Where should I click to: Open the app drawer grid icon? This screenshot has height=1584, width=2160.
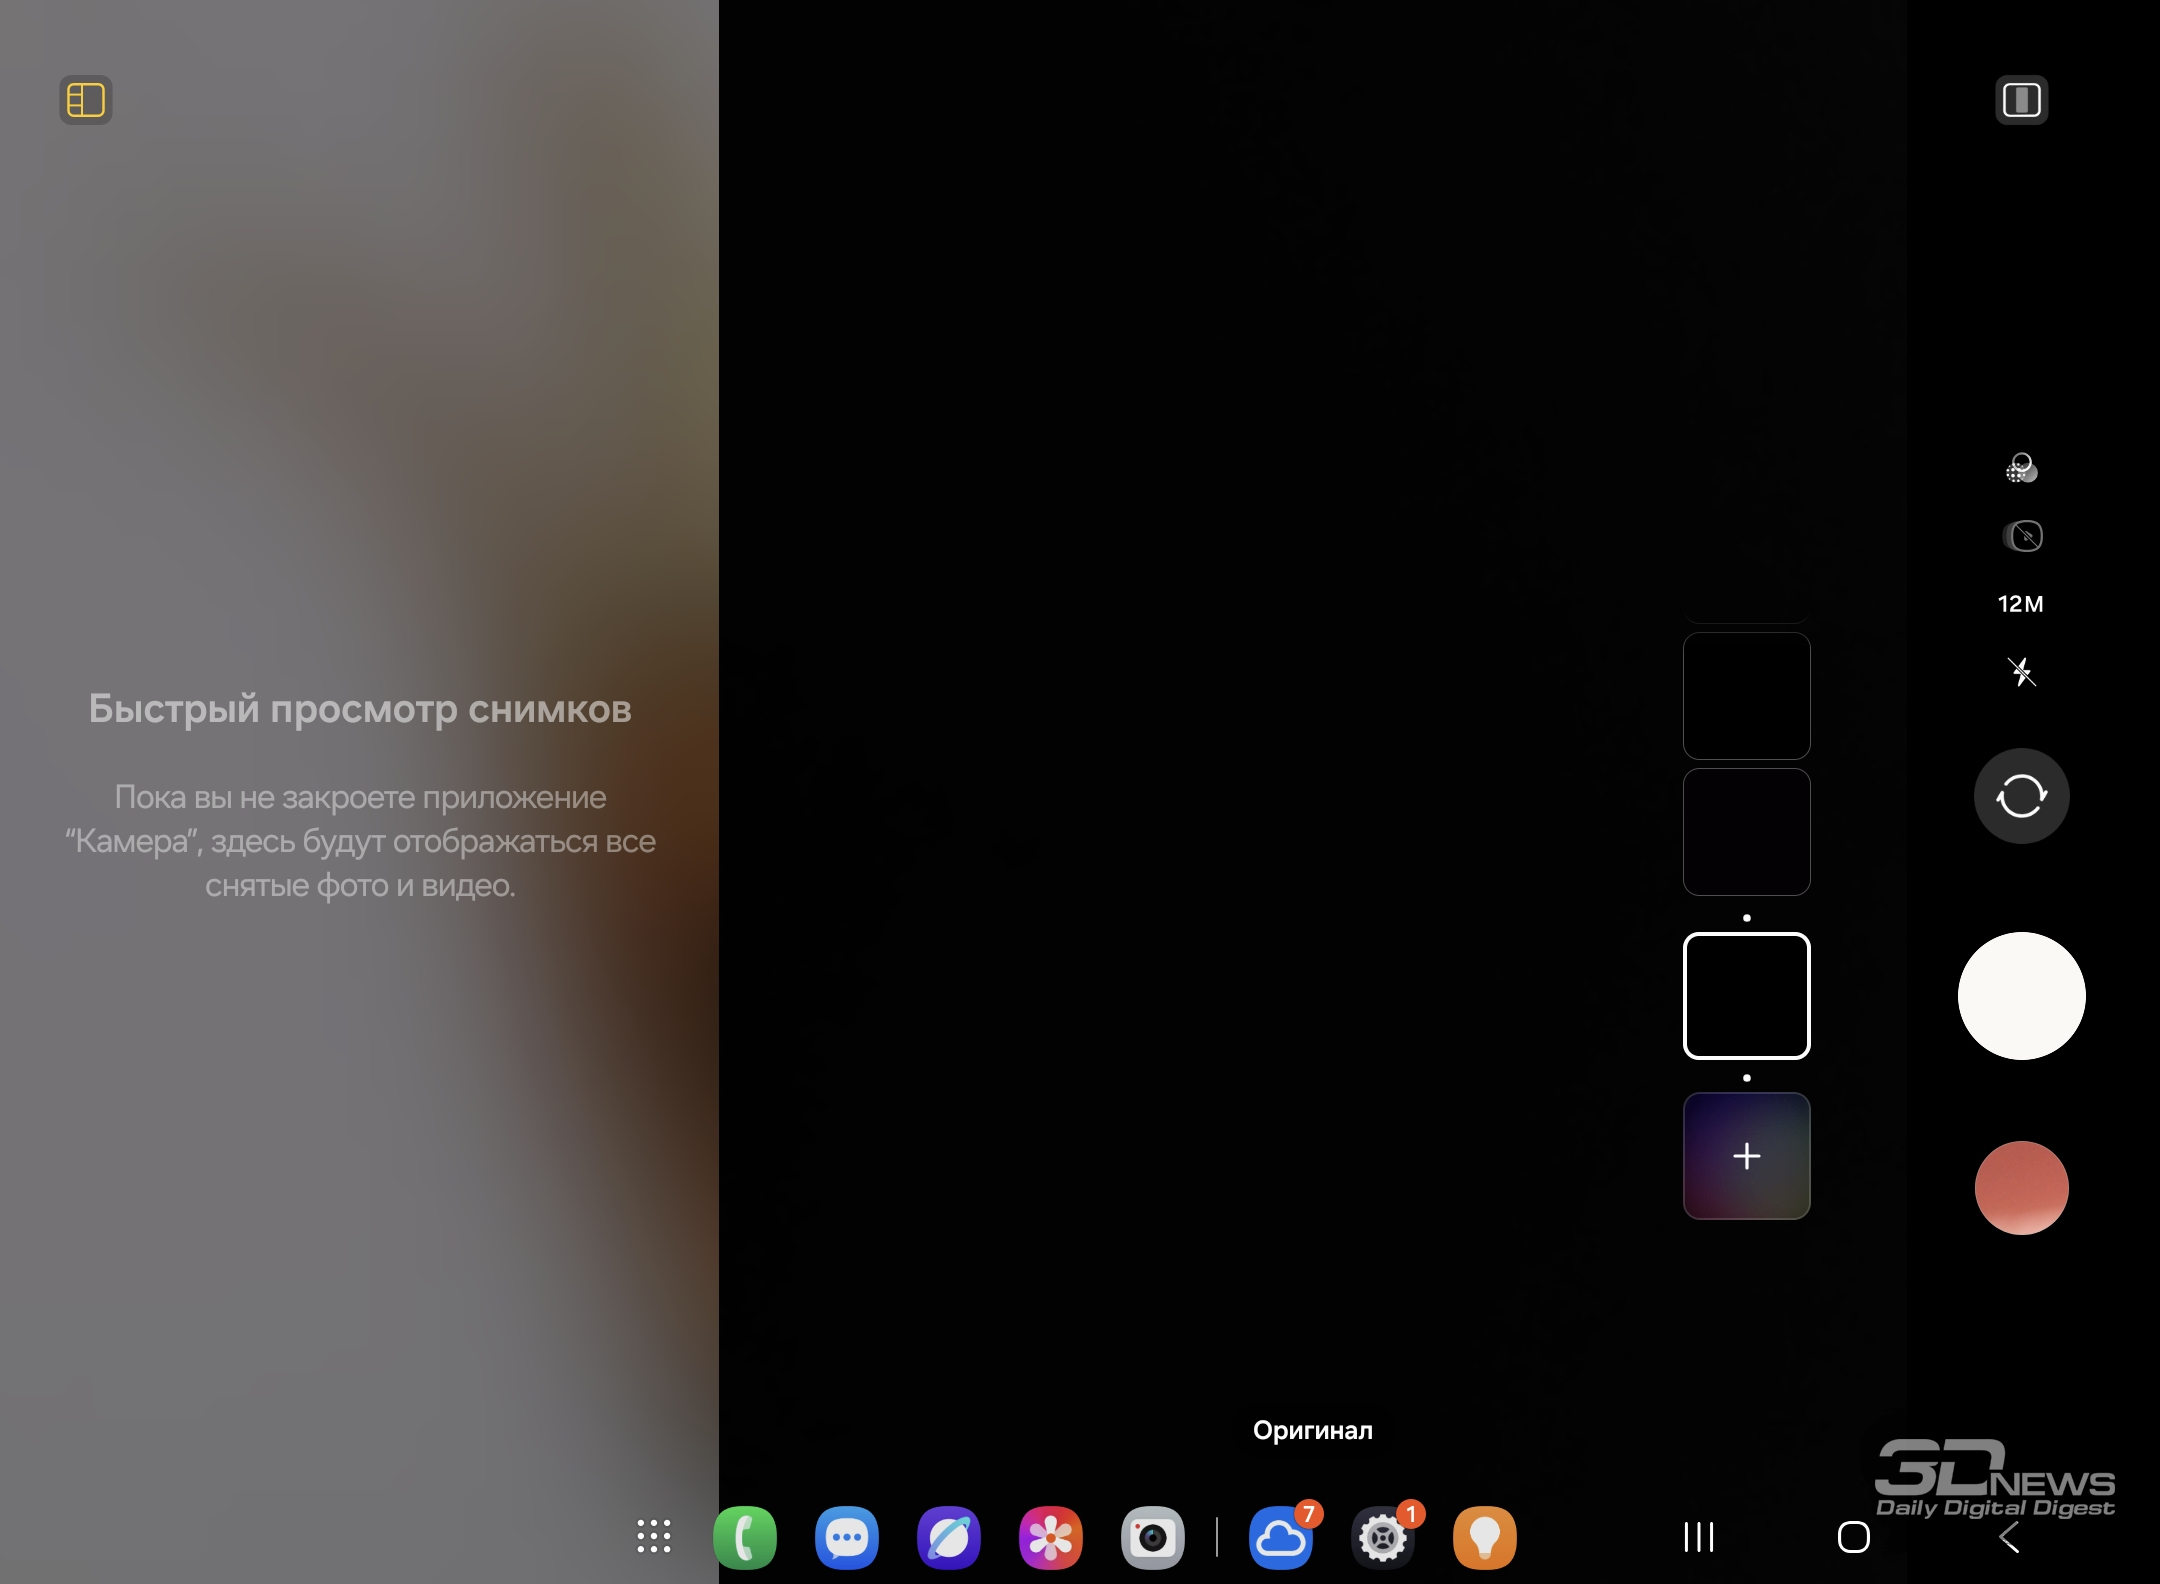654,1536
